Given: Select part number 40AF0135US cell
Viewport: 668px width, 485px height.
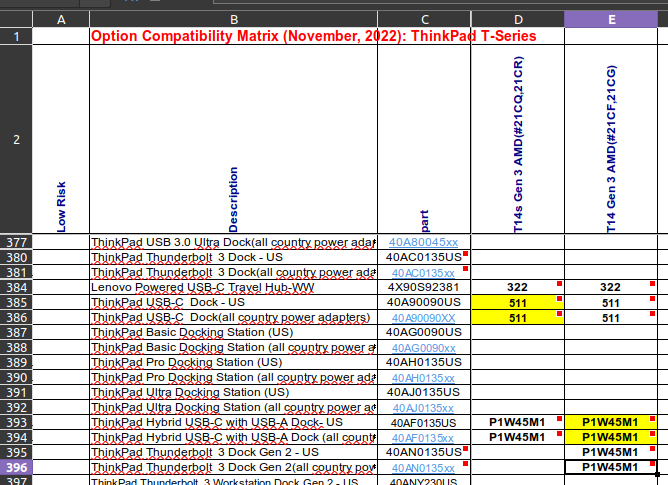Looking at the screenshot, I should coord(424,422).
